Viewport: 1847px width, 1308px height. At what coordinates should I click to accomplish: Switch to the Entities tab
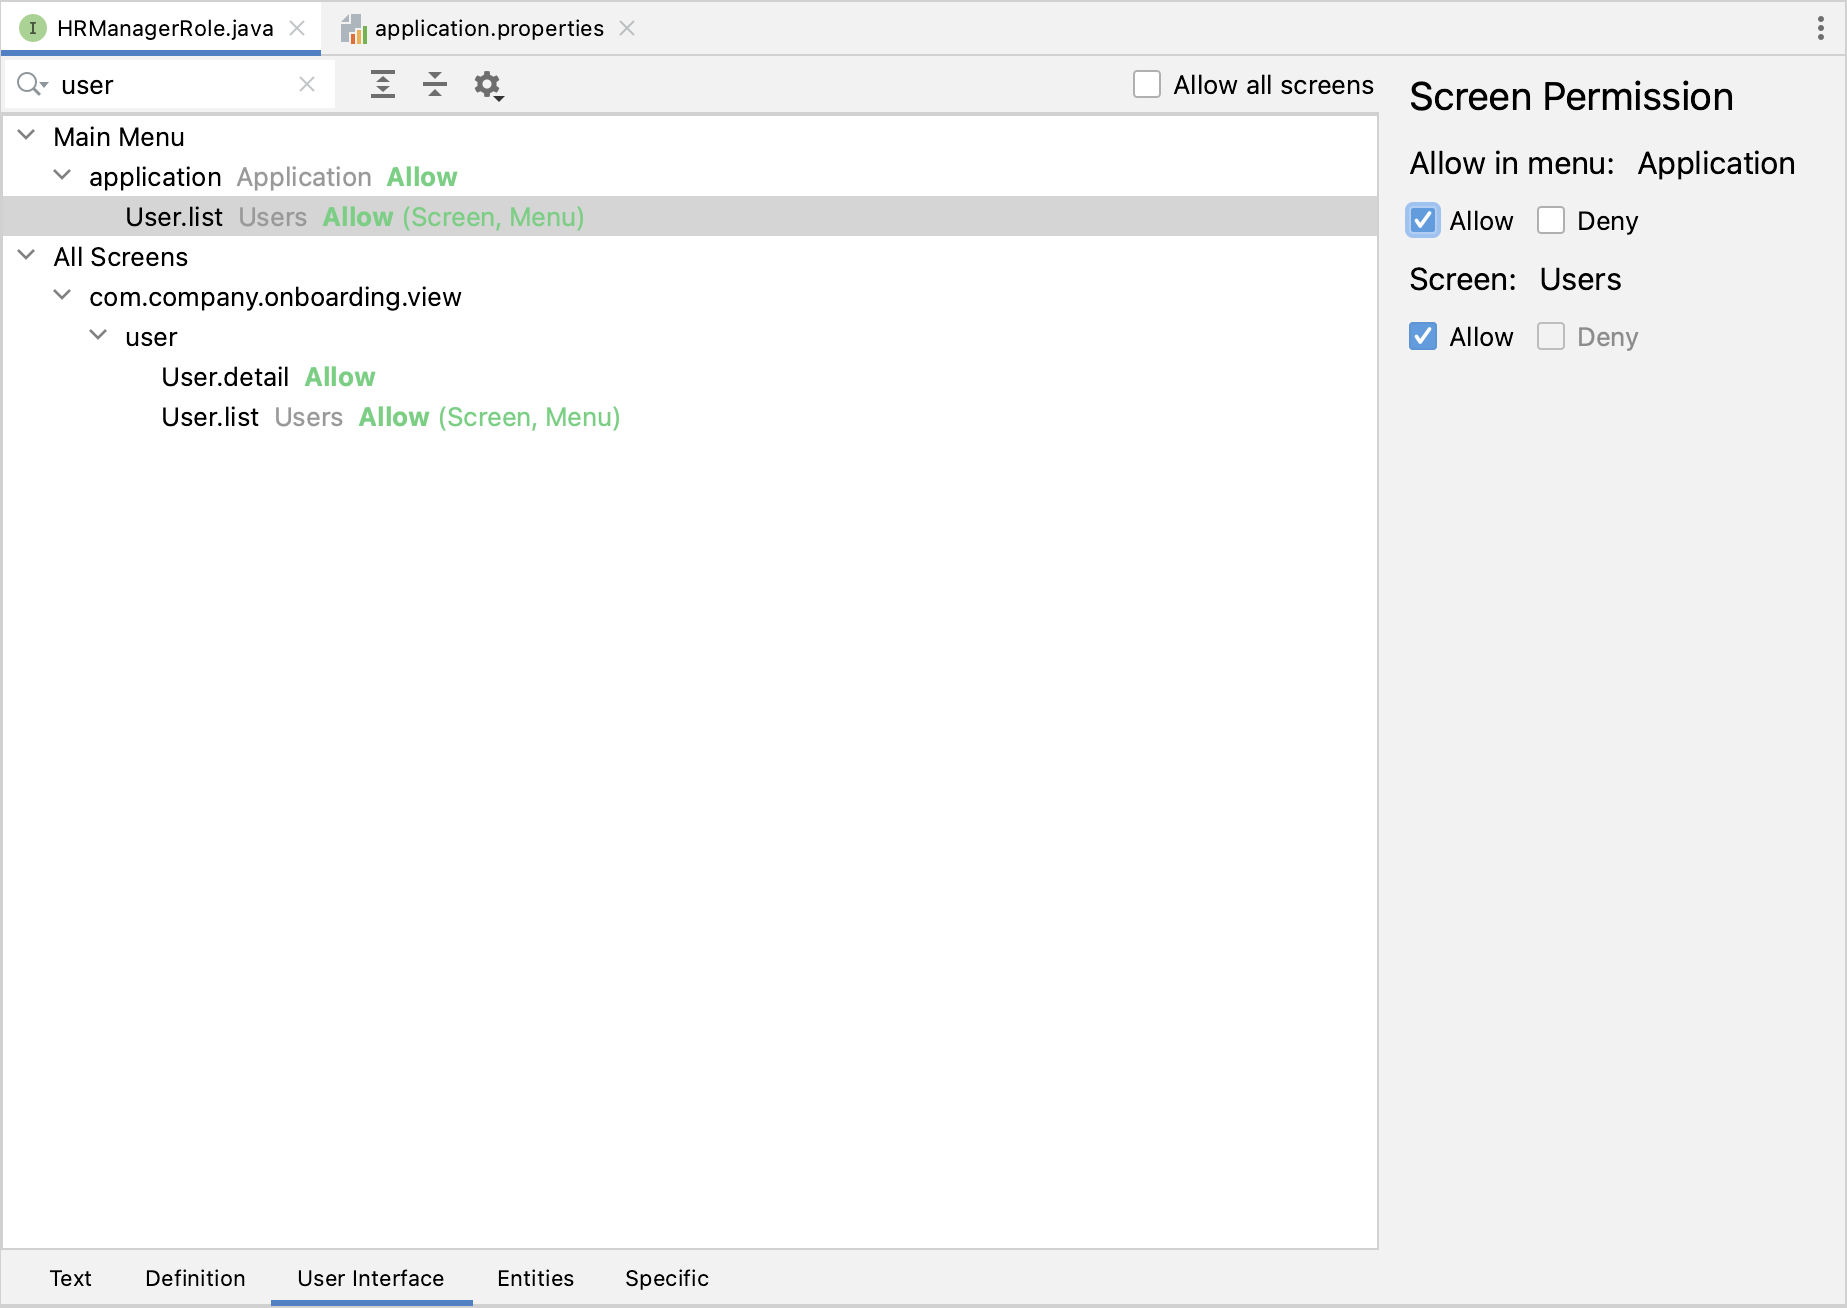(535, 1278)
